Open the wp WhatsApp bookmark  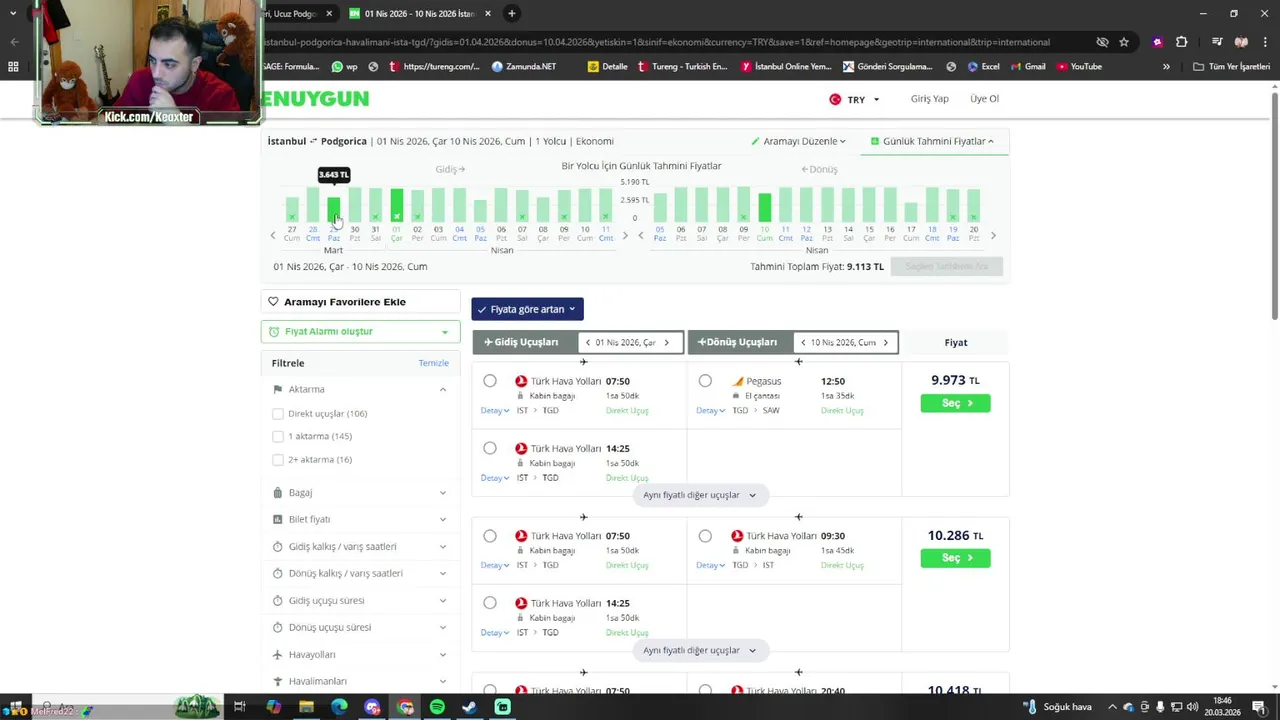point(344,67)
